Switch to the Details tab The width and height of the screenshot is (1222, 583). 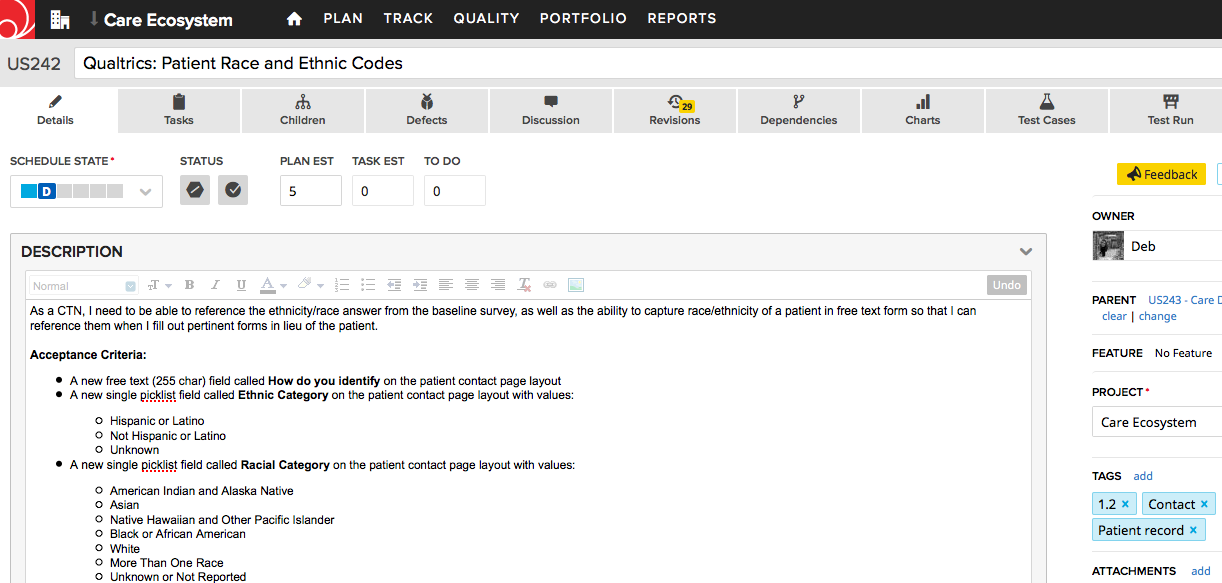[55, 111]
